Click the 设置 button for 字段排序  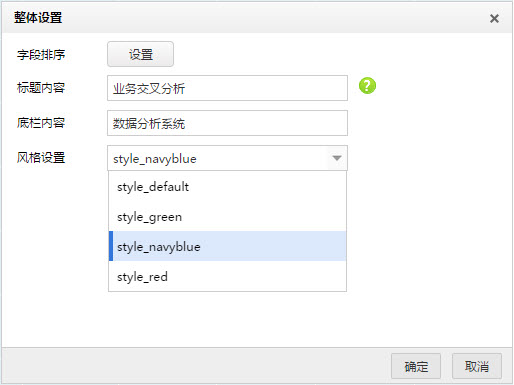tap(140, 54)
